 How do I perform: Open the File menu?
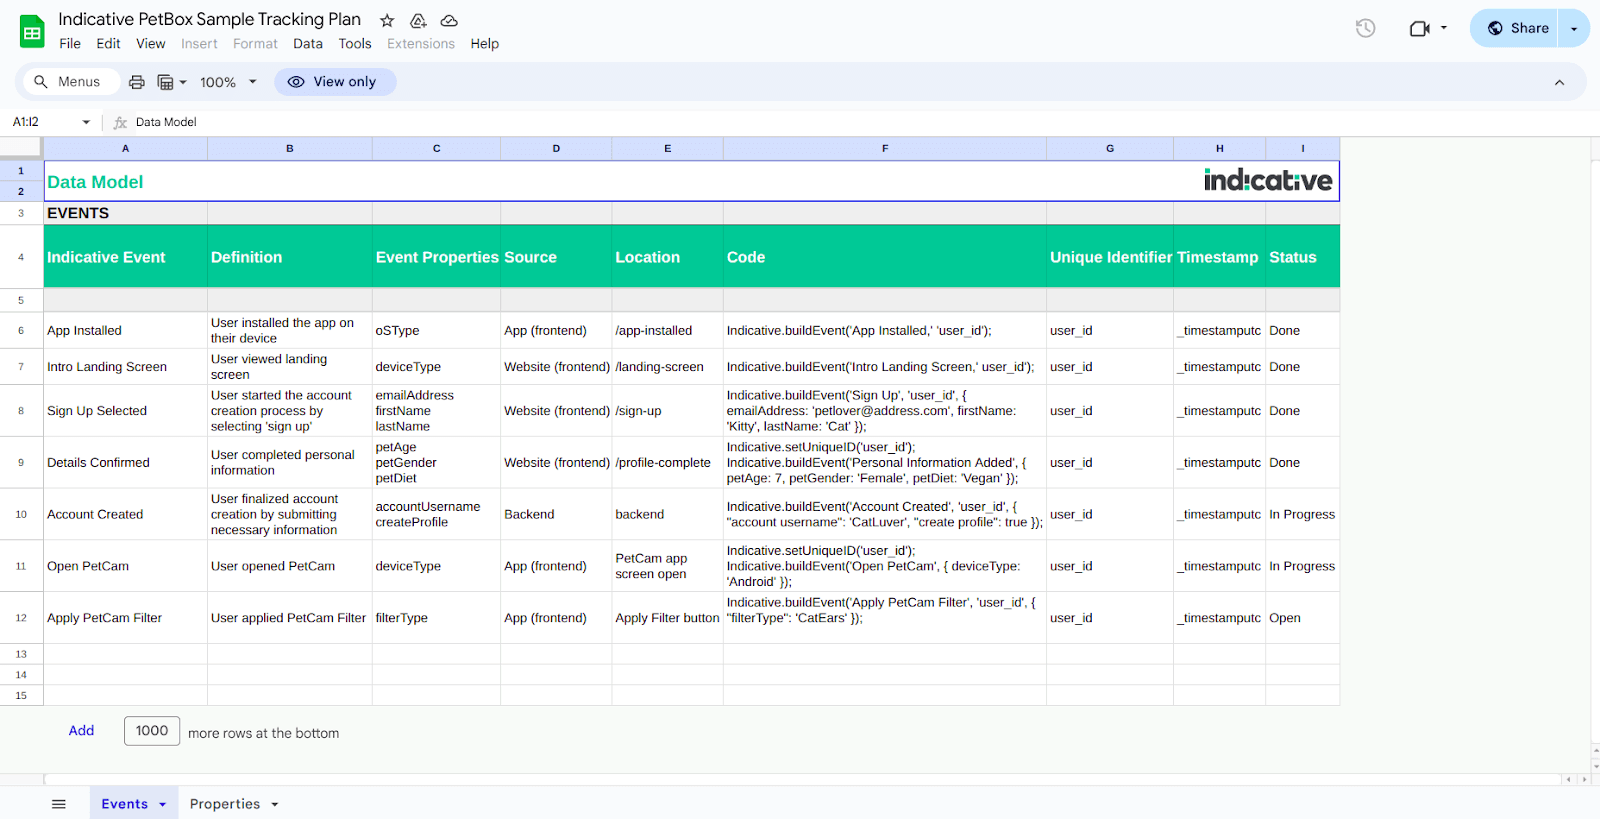[70, 44]
